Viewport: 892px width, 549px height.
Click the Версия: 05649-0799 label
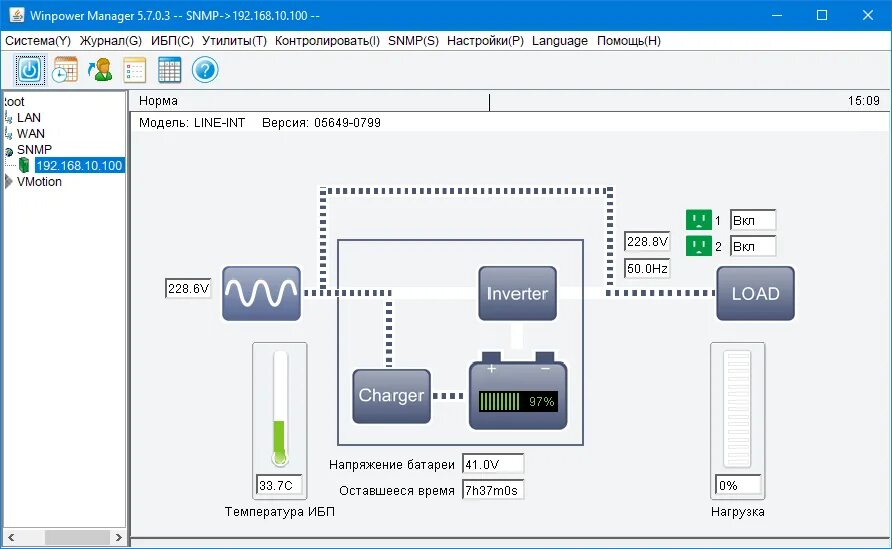pyautogui.click(x=321, y=122)
